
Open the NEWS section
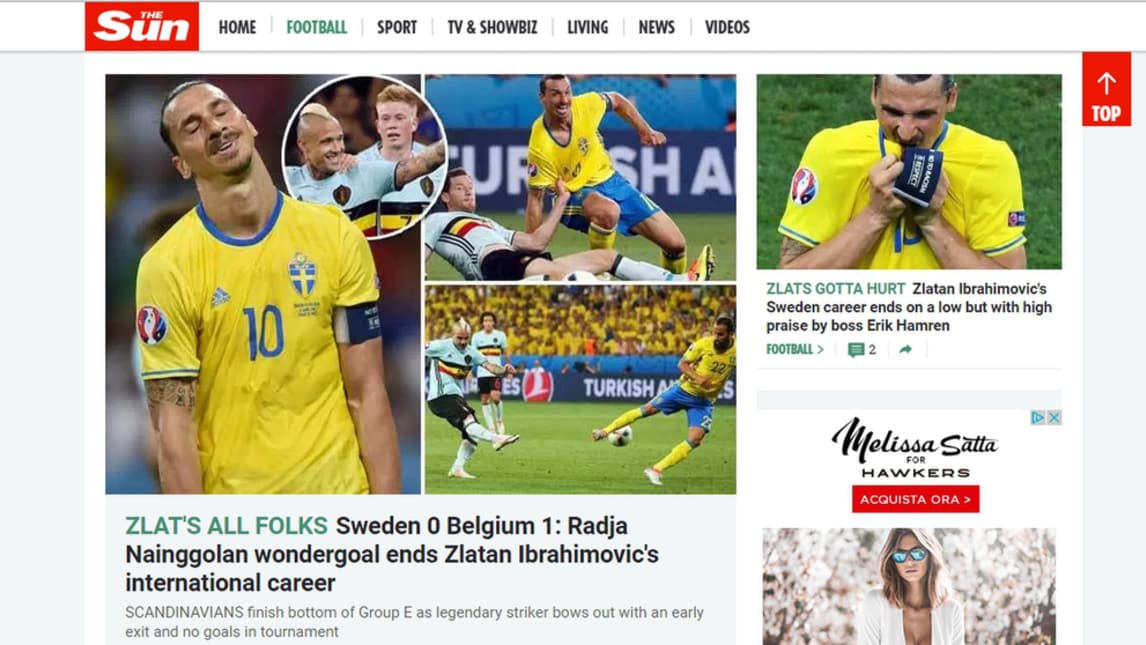pos(656,28)
